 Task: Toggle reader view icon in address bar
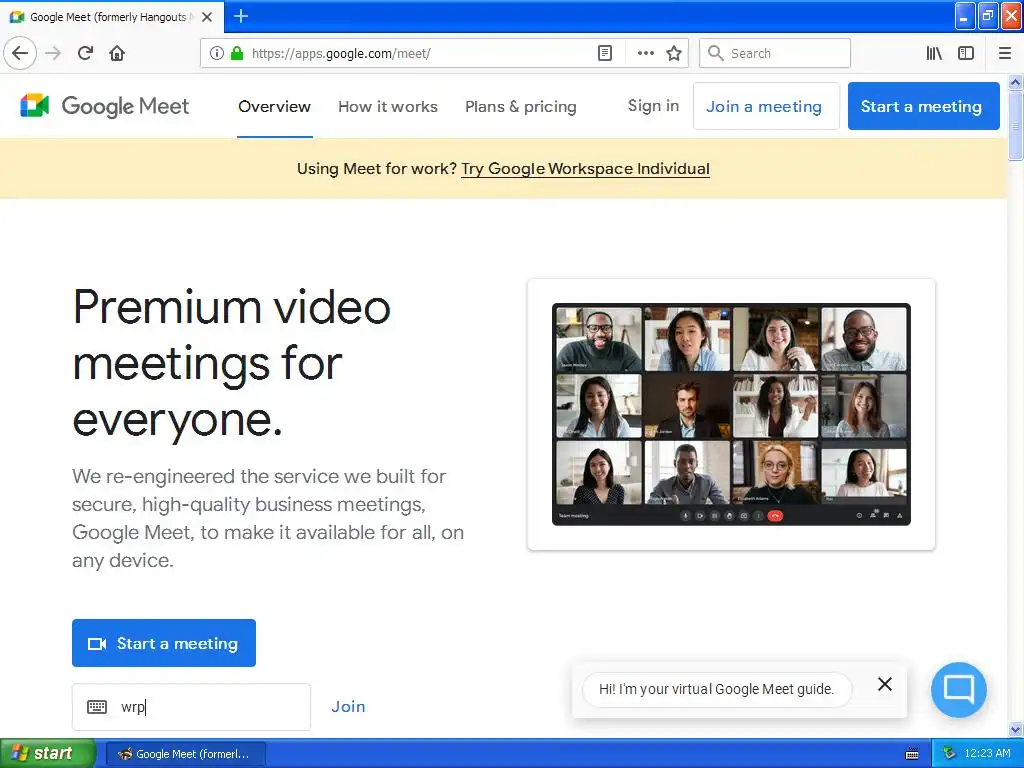click(x=605, y=53)
